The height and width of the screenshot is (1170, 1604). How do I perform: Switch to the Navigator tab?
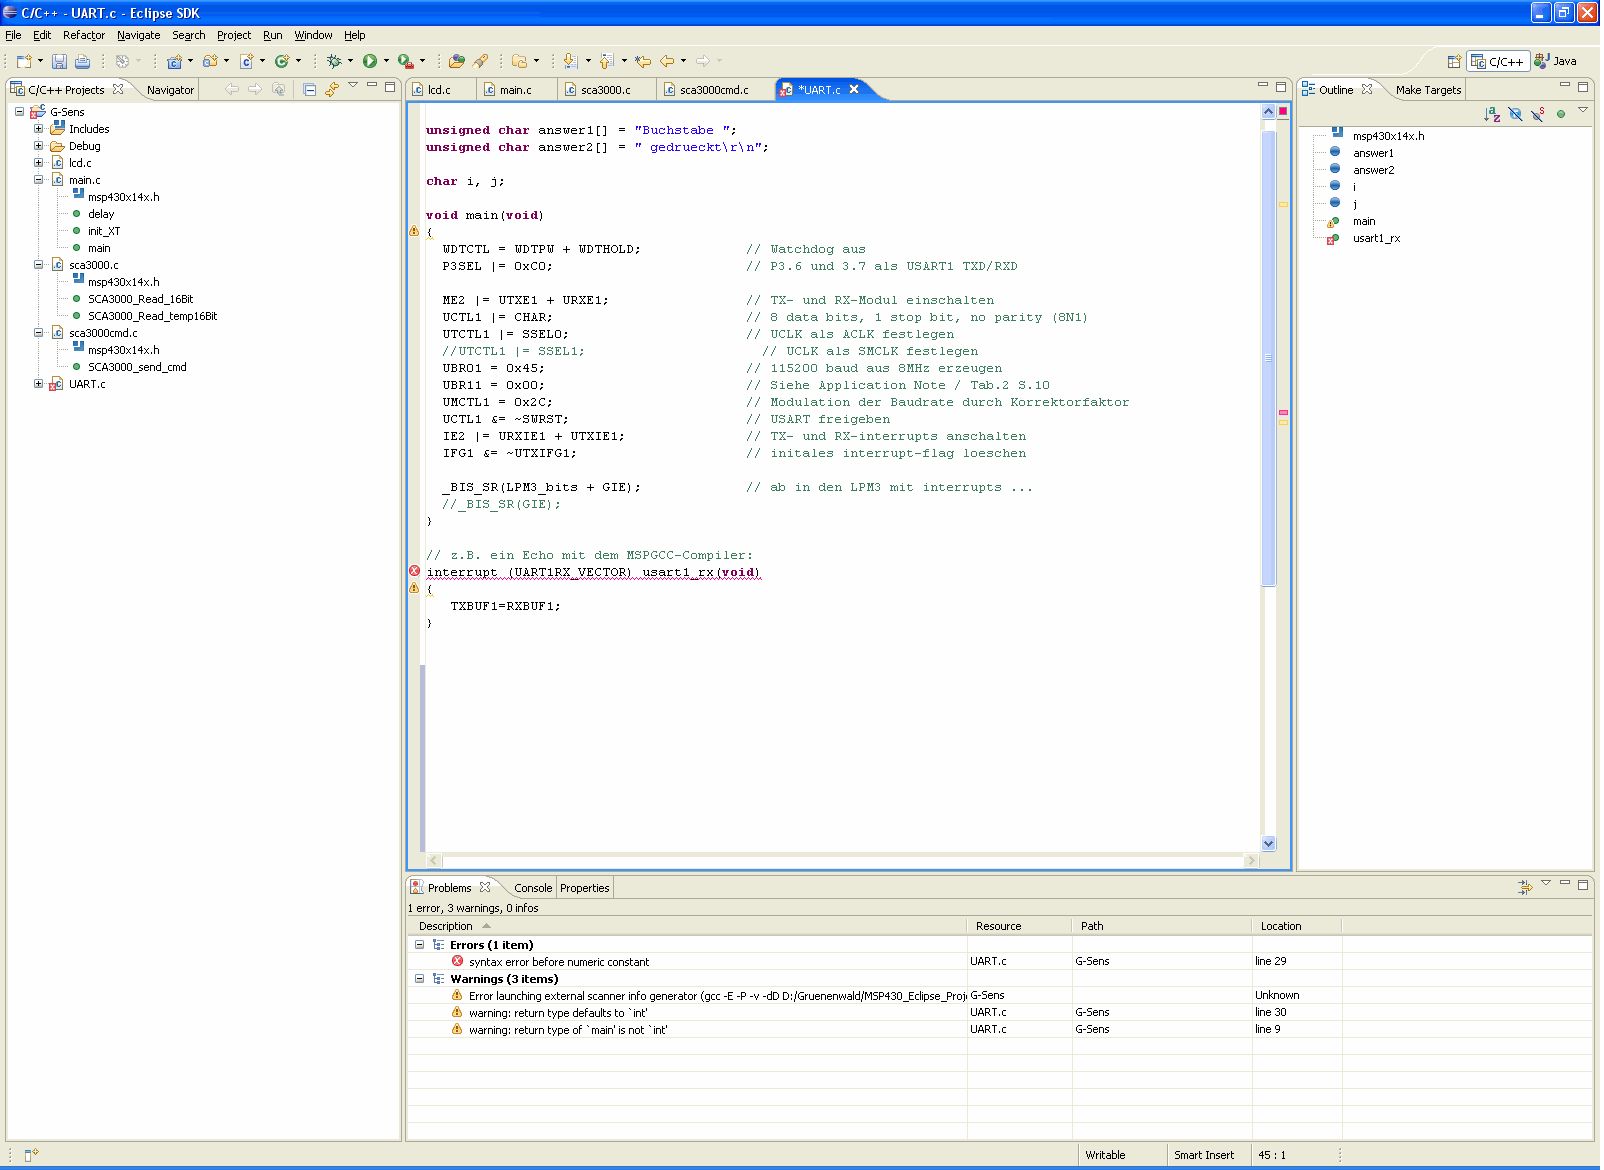(x=170, y=90)
